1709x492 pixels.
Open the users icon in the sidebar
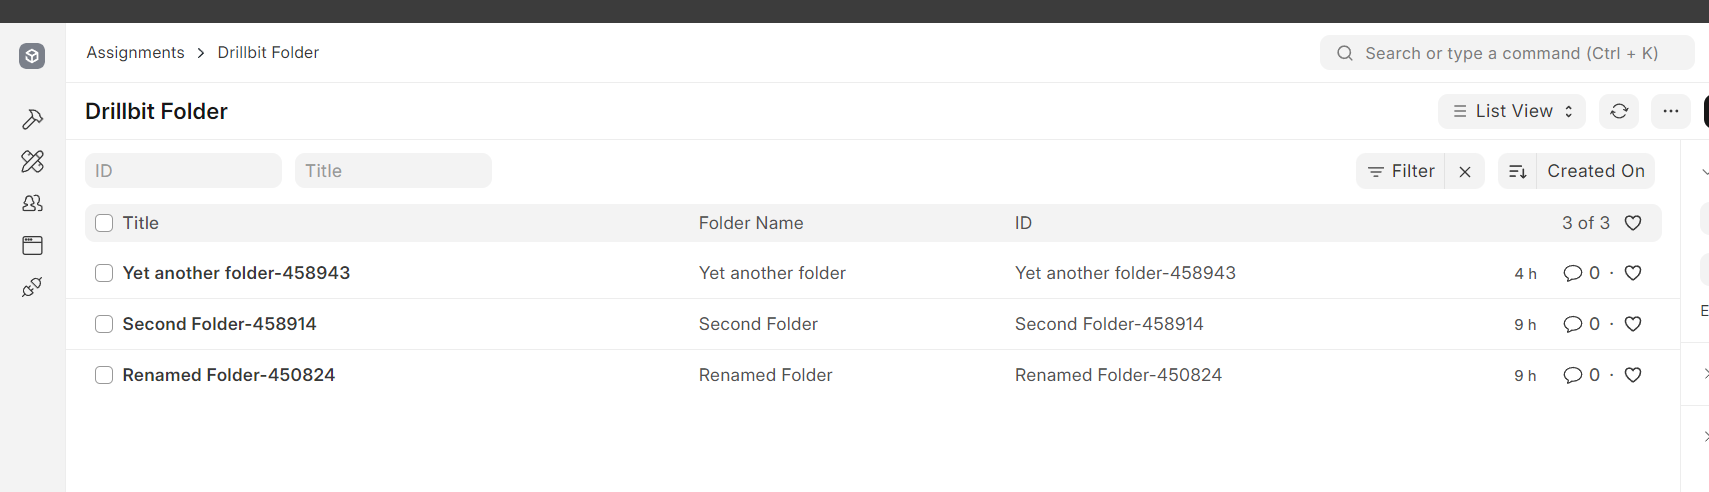[x=32, y=203]
